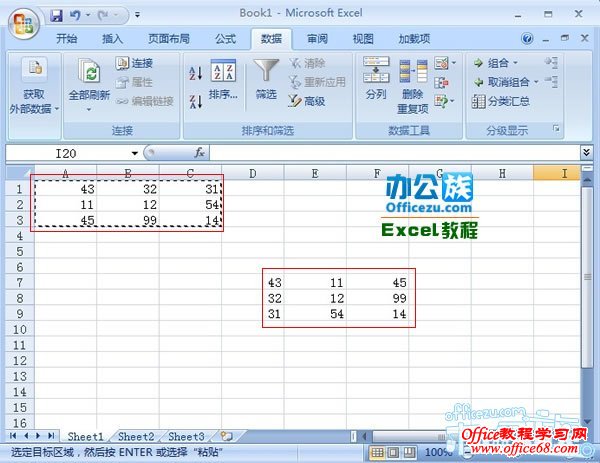The height and width of the screenshot is (463, 600).
Task: Jump to first sheet navigation arrow
Action: pyautogui.click(x=13, y=436)
